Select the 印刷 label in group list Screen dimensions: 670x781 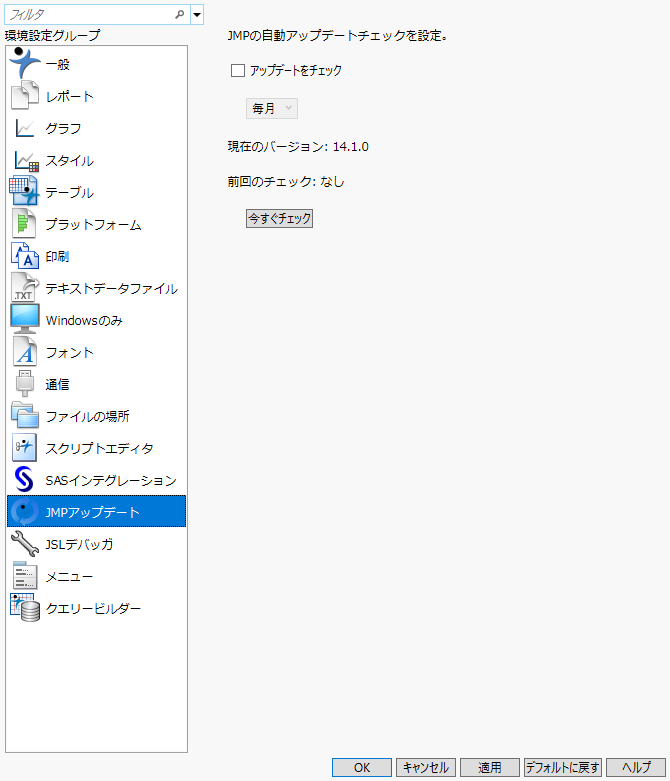click(57, 257)
